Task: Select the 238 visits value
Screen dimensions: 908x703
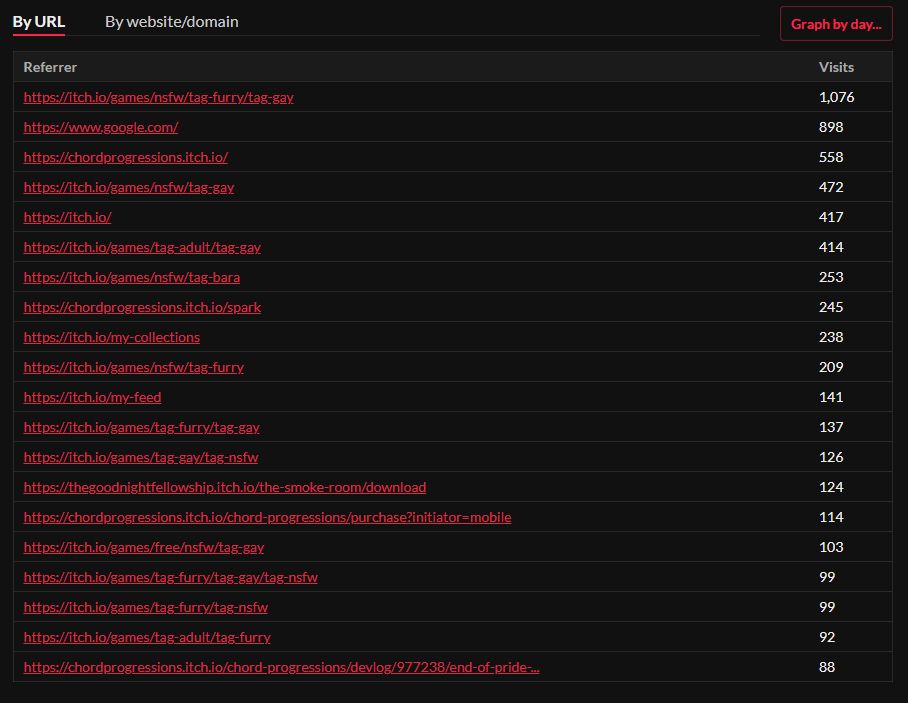Action: (831, 338)
